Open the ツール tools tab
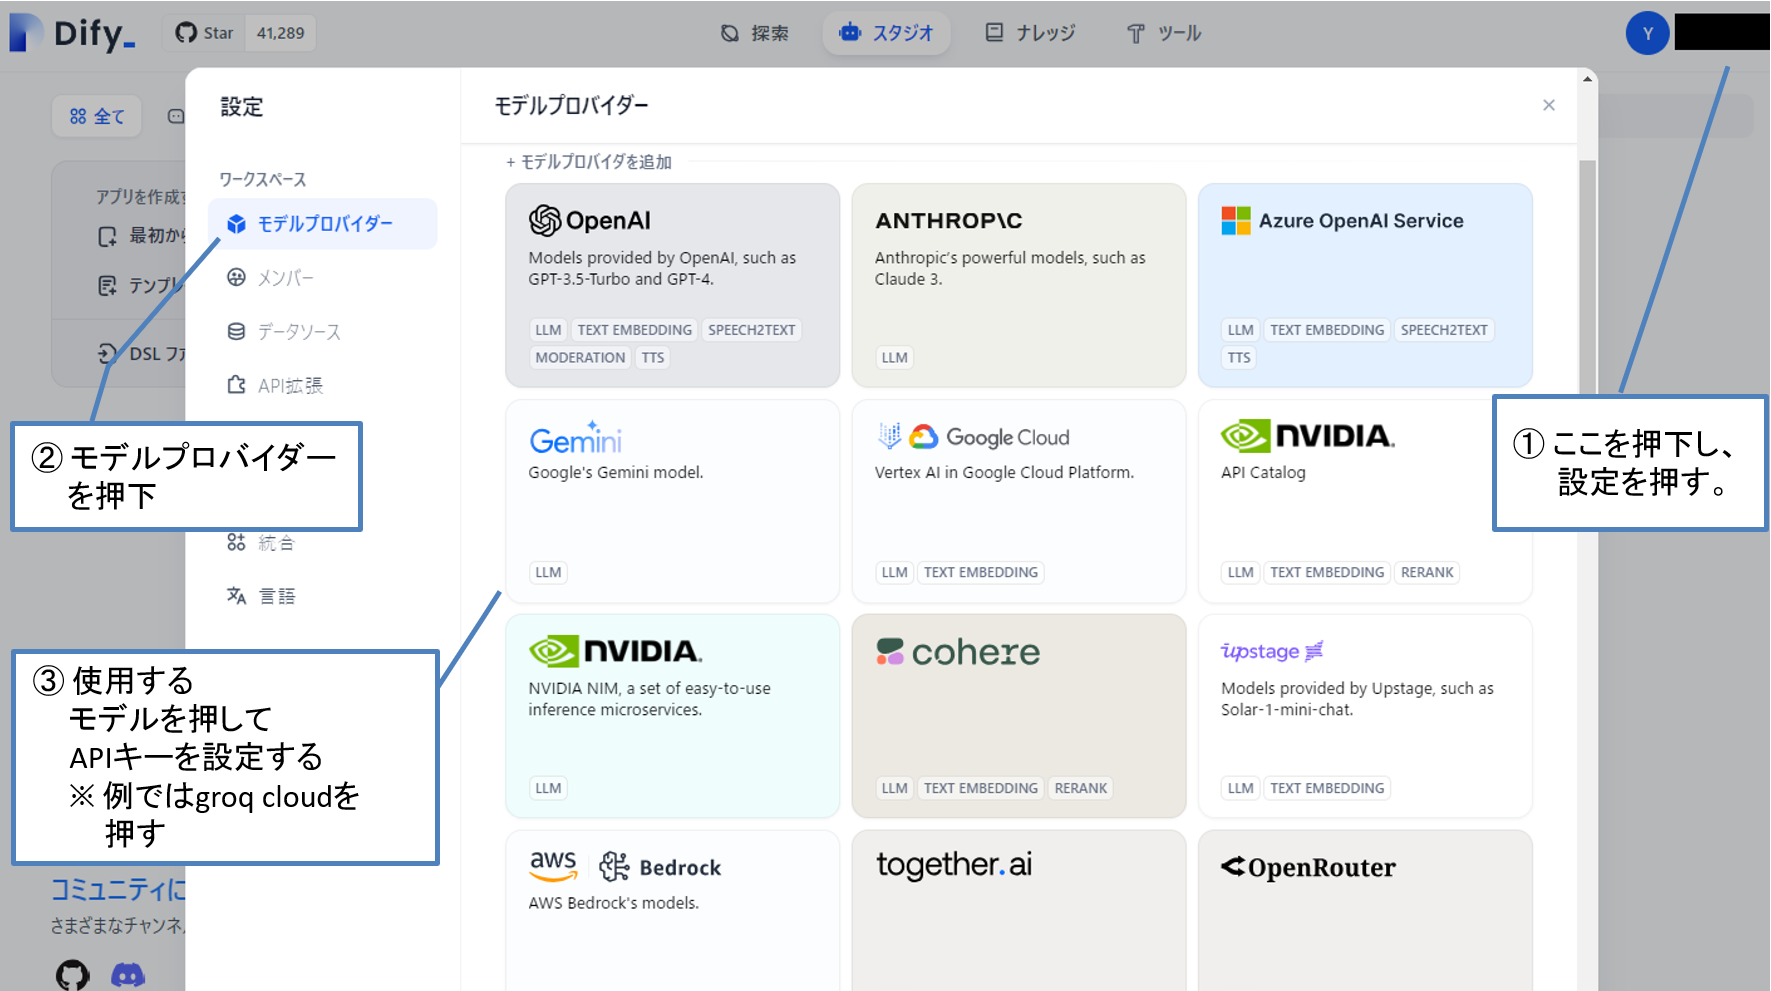The height and width of the screenshot is (991, 1771). coord(1164,33)
